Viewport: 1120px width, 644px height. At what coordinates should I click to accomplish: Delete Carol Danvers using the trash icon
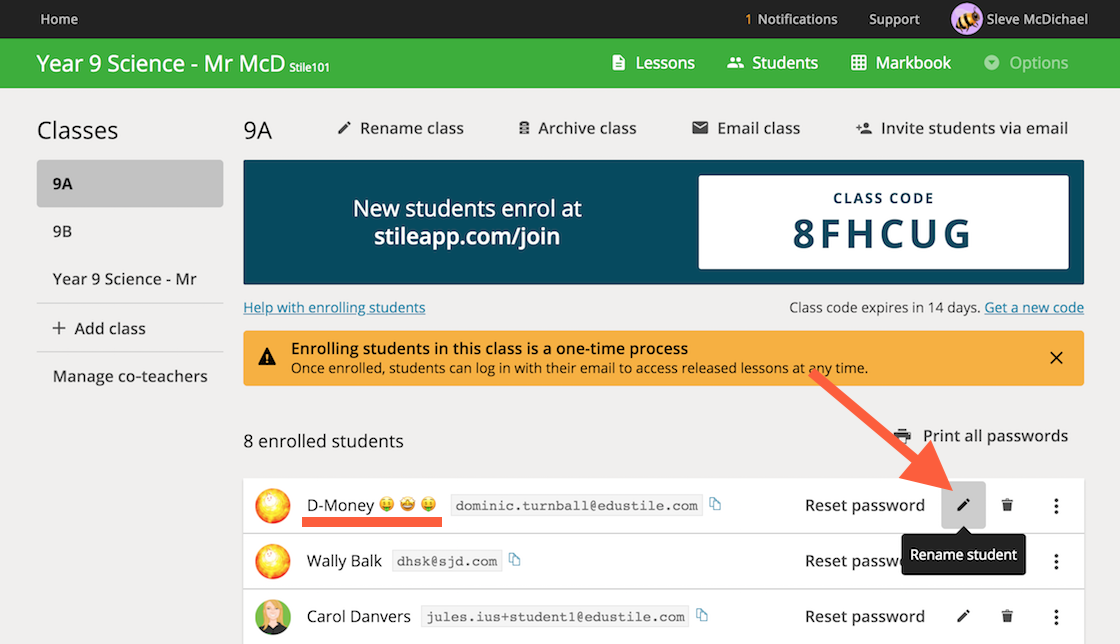pyautogui.click(x=1007, y=616)
